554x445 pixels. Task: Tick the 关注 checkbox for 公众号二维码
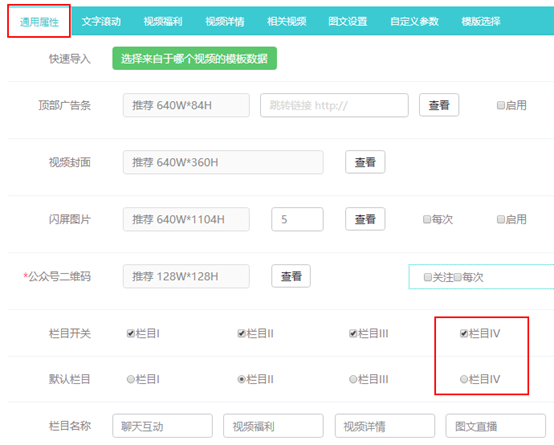[x=428, y=277]
